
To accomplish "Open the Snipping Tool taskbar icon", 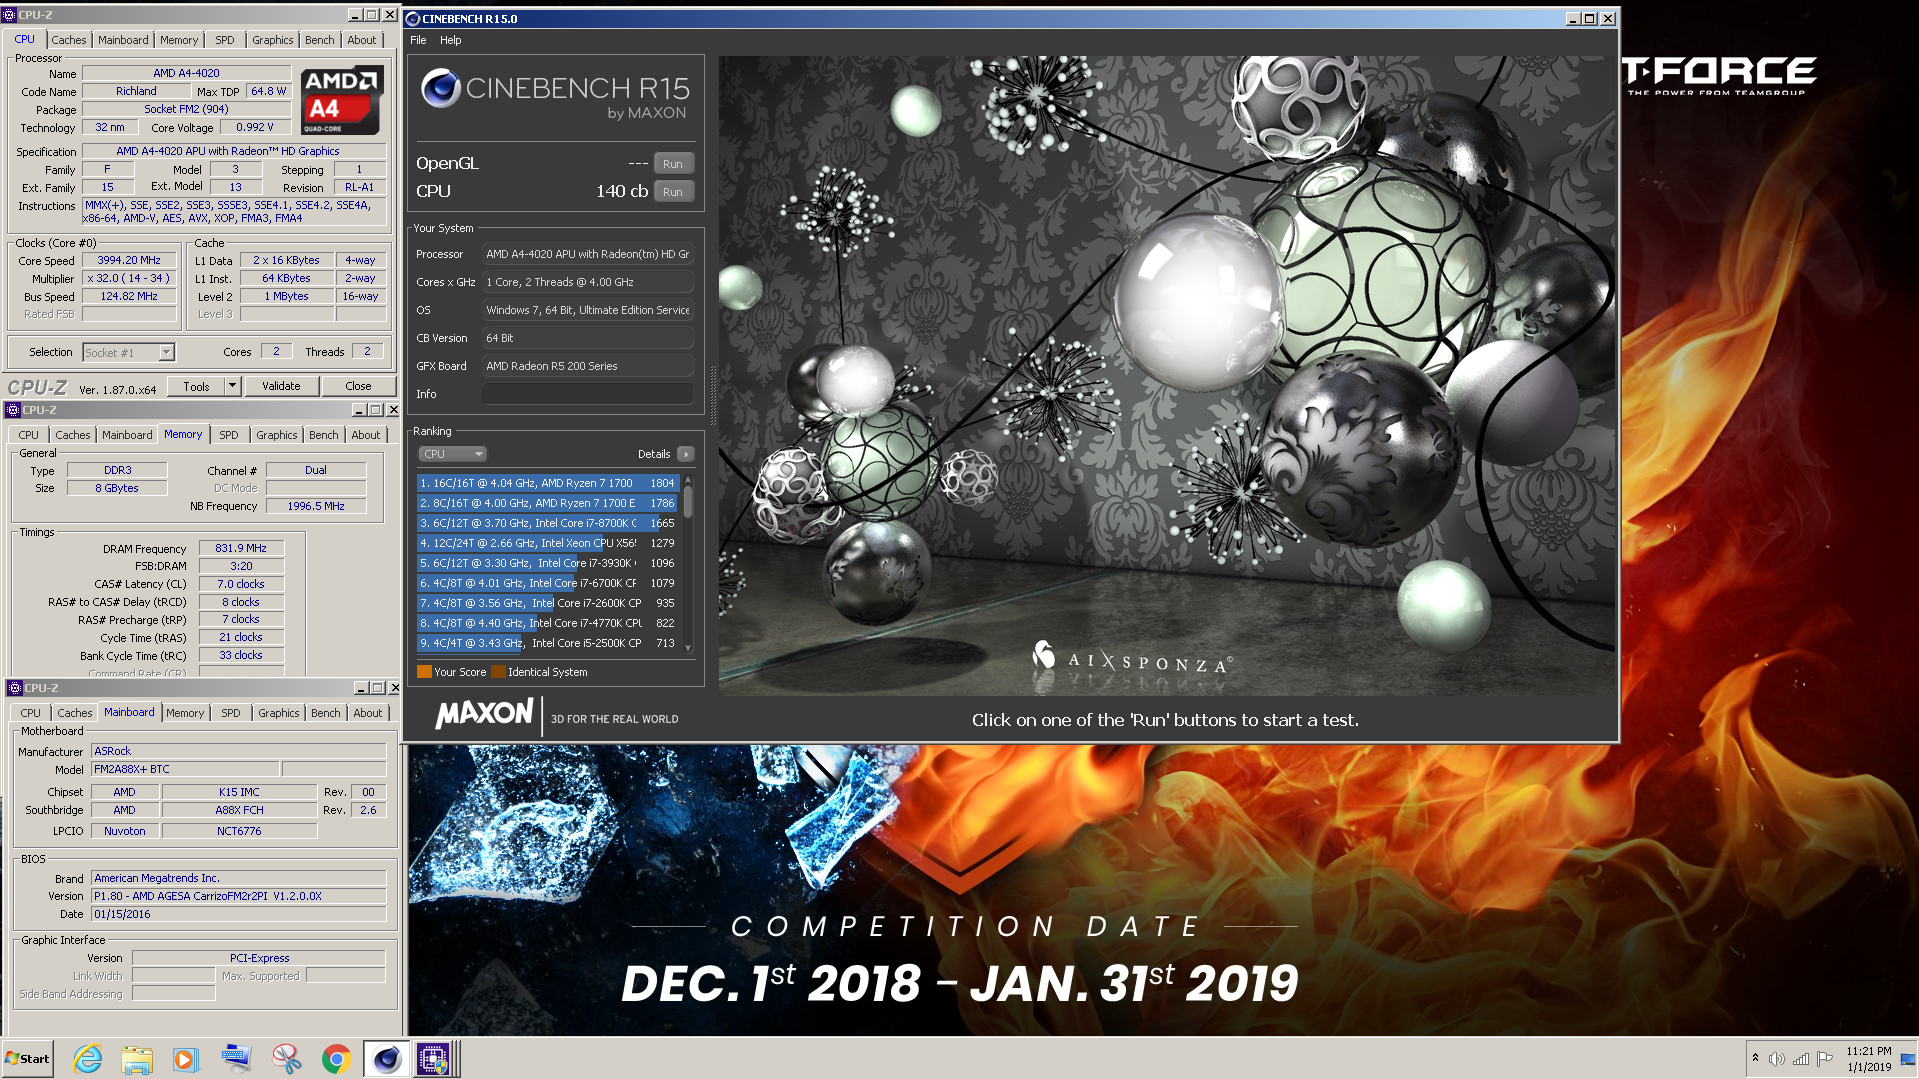I will pyautogui.click(x=286, y=1059).
